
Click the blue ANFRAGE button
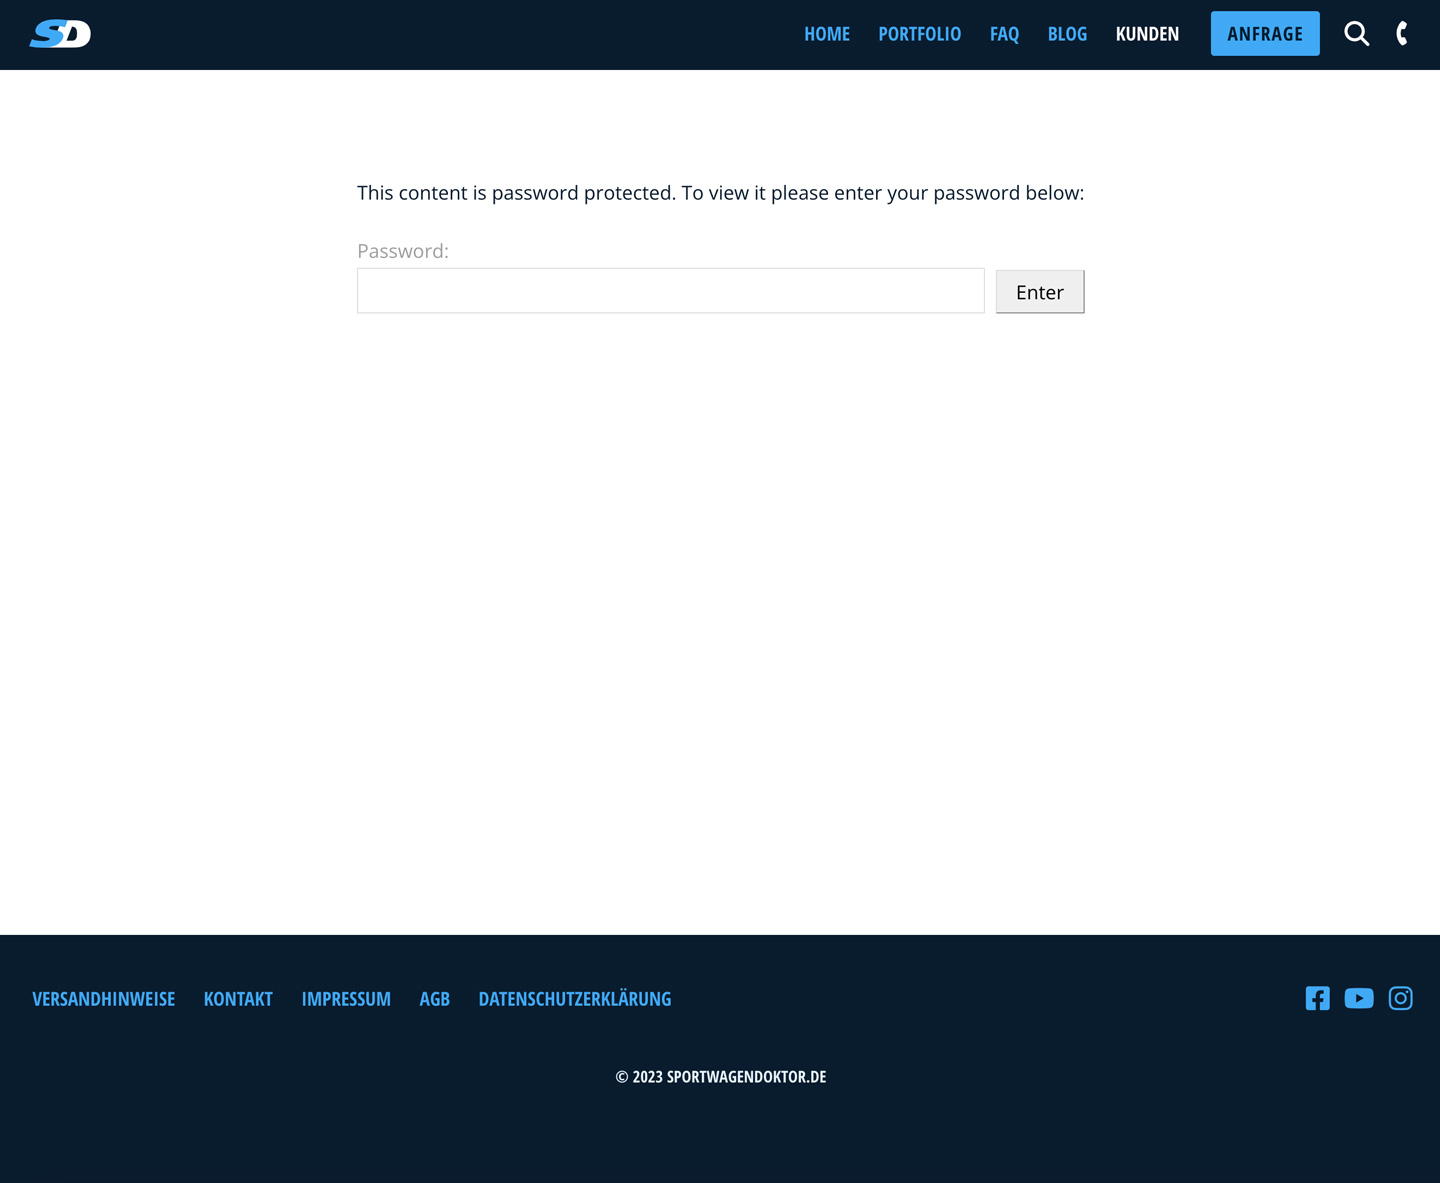(x=1265, y=33)
